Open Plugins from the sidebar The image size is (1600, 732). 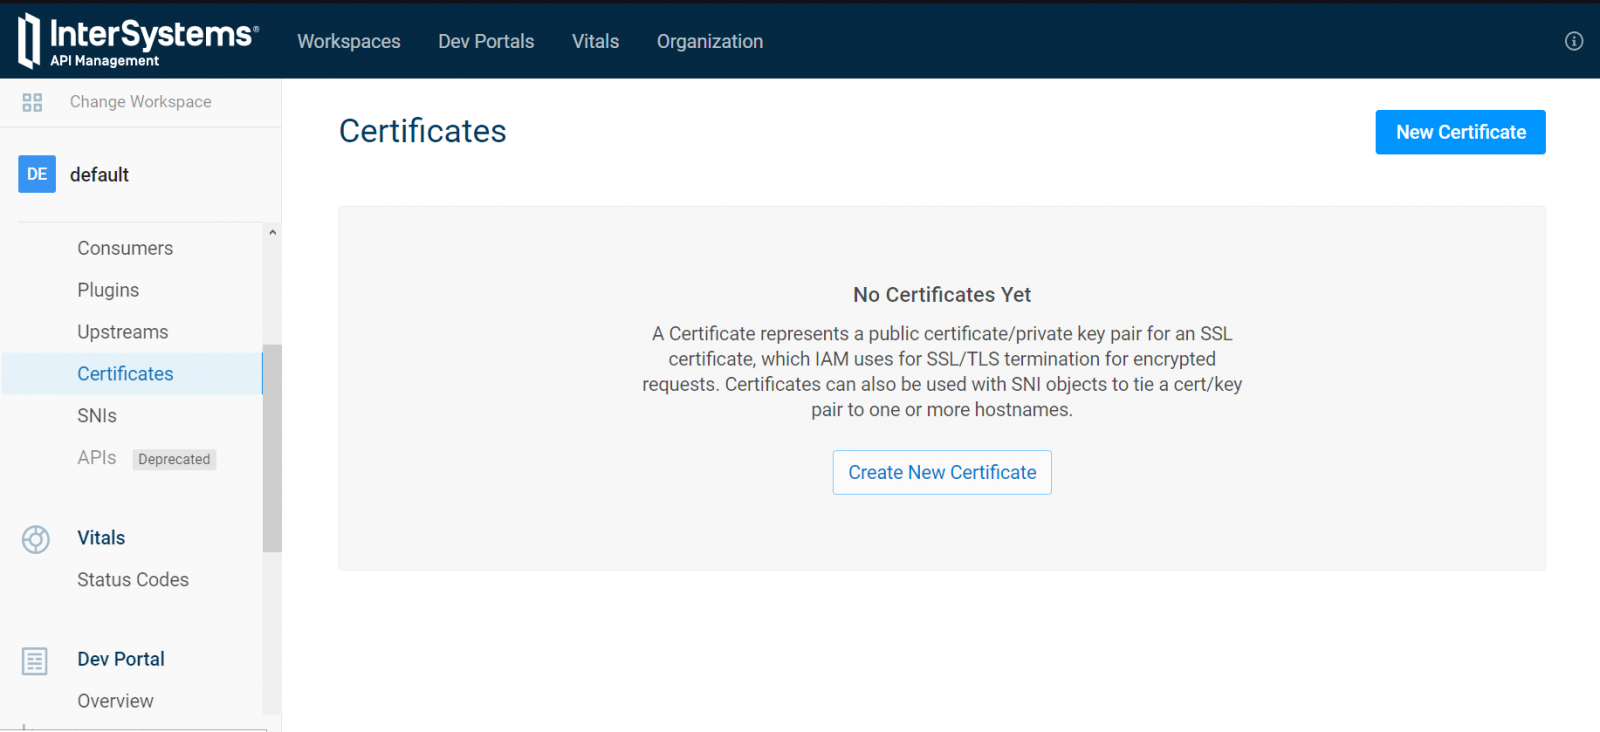pos(108,290)
